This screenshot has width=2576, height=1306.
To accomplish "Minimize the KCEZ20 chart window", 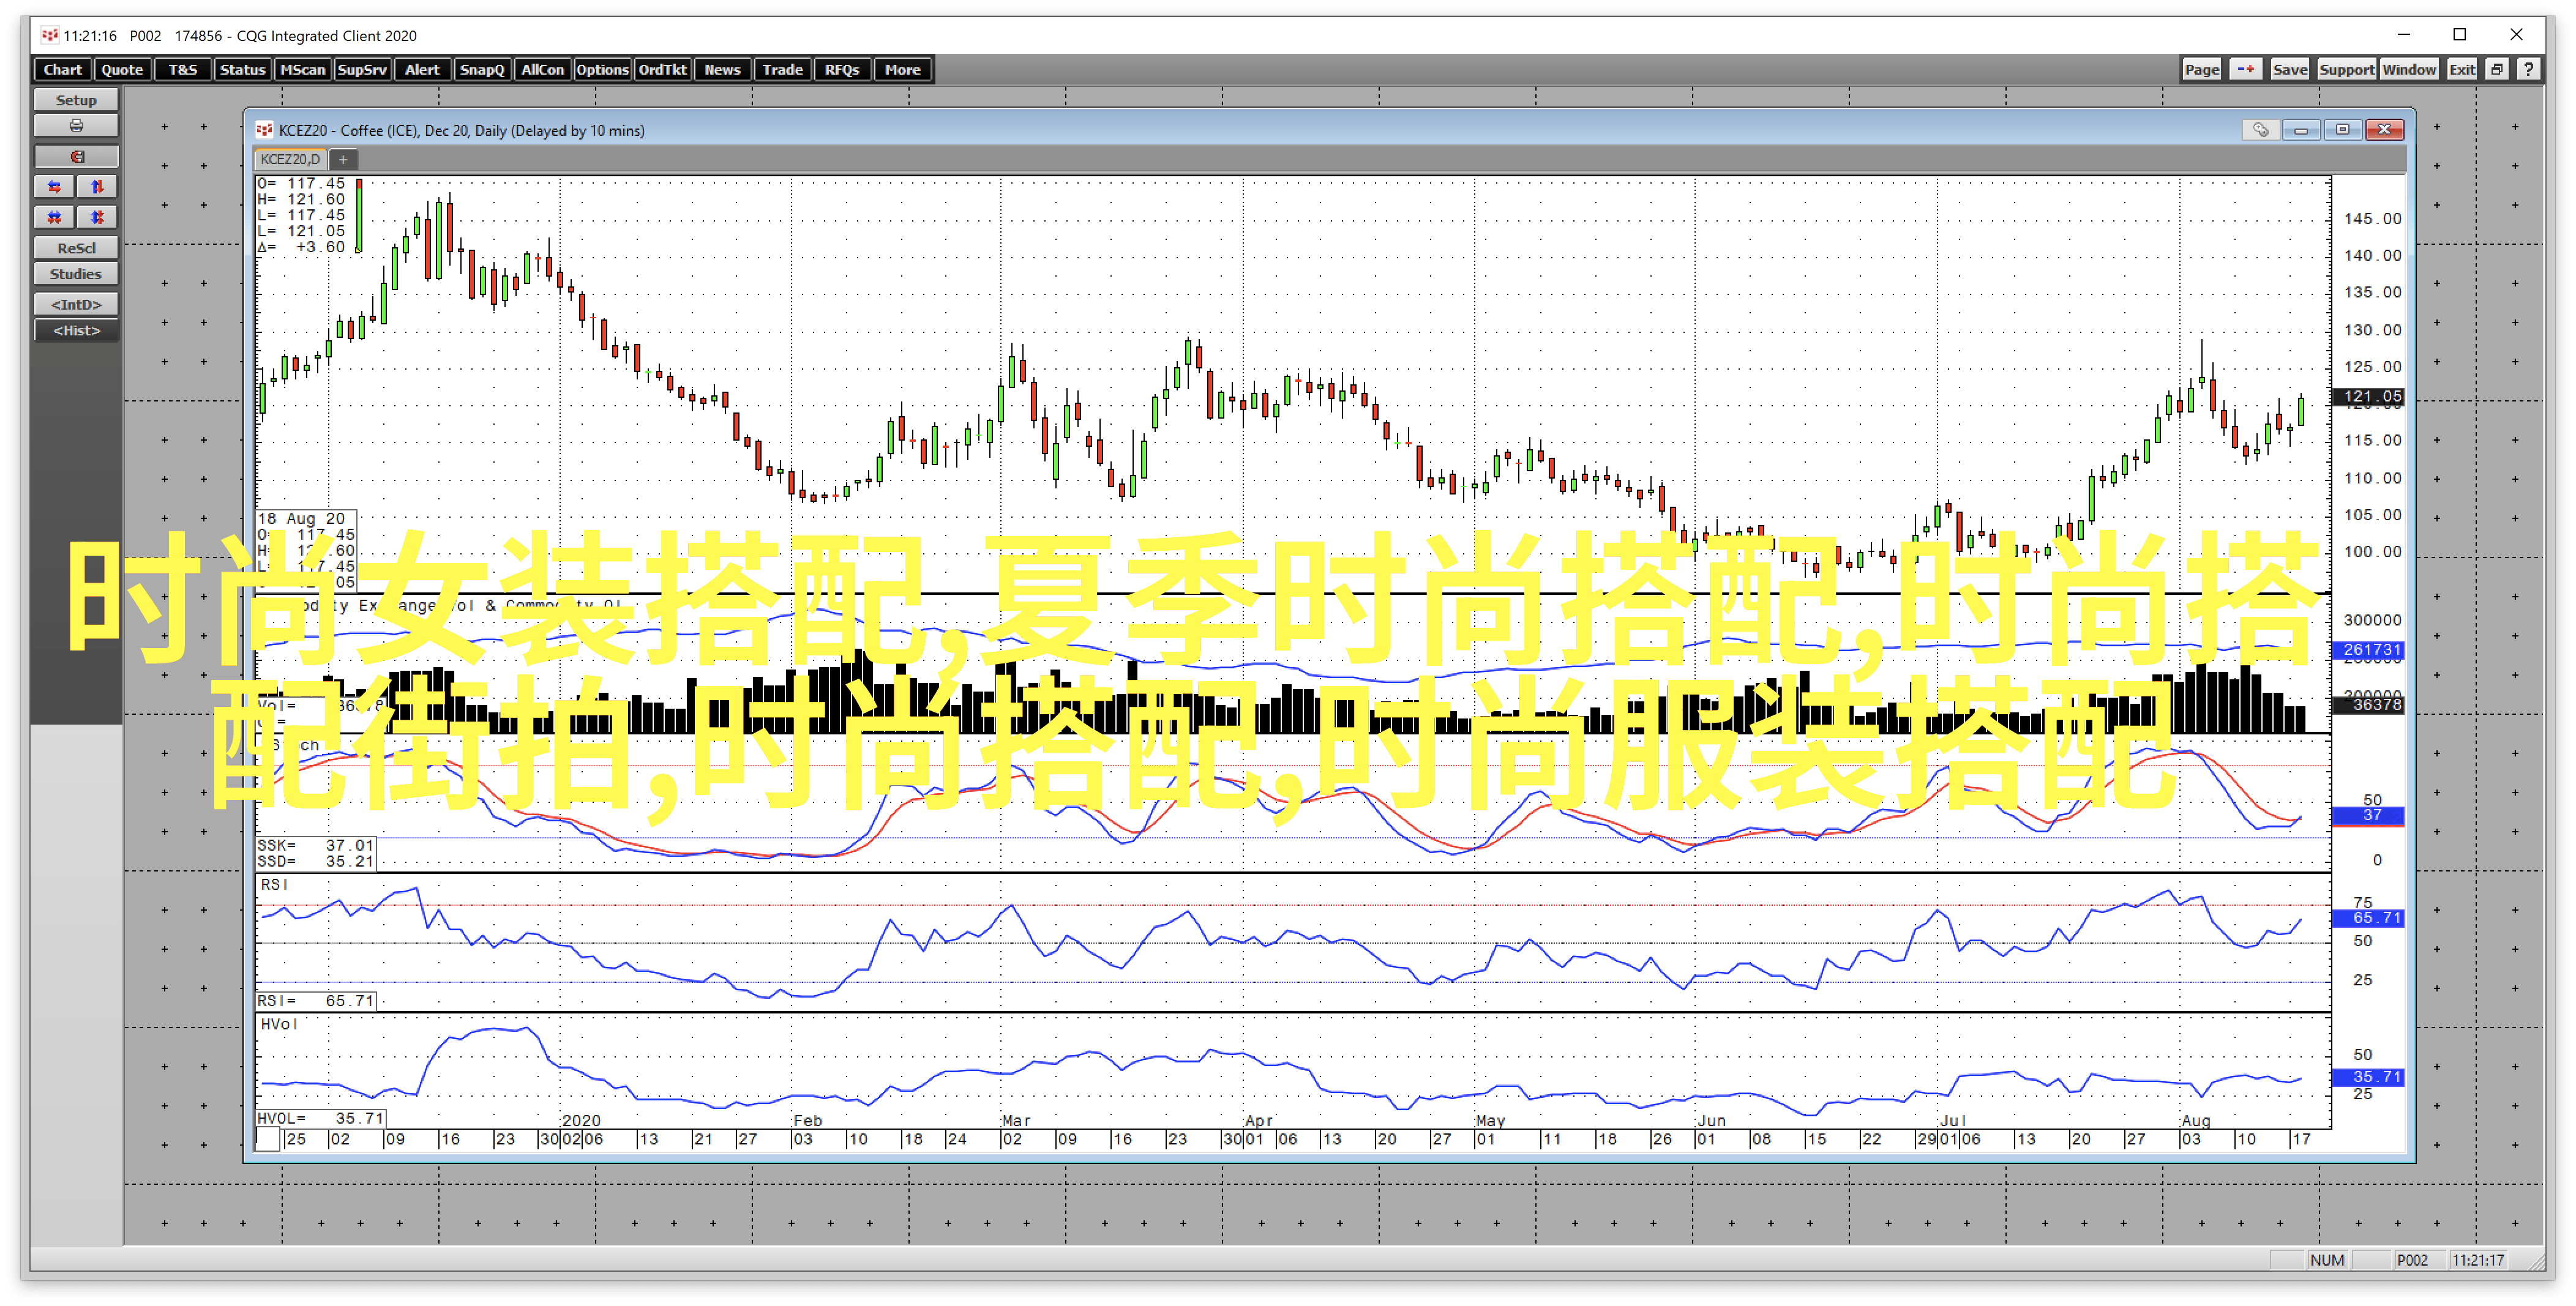I will coord(2301,130).
